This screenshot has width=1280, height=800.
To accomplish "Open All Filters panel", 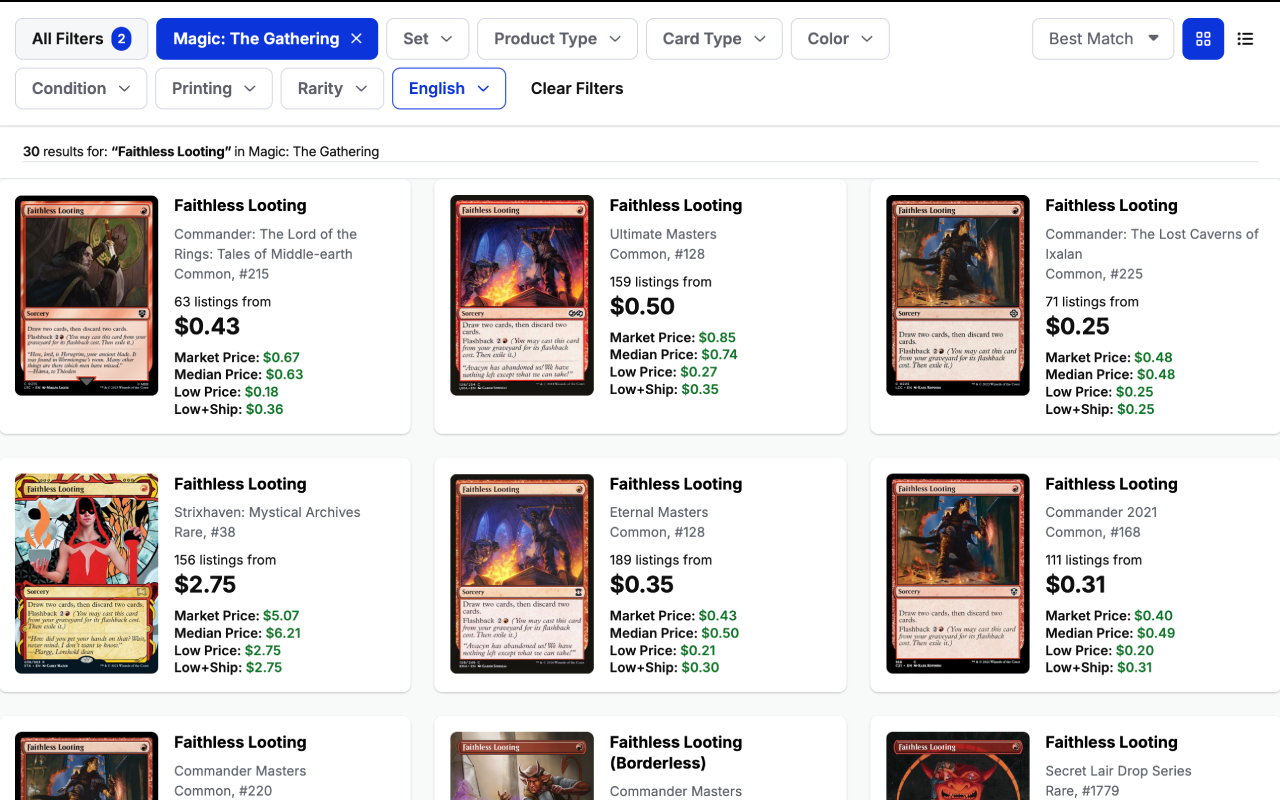I will (81, 39).
